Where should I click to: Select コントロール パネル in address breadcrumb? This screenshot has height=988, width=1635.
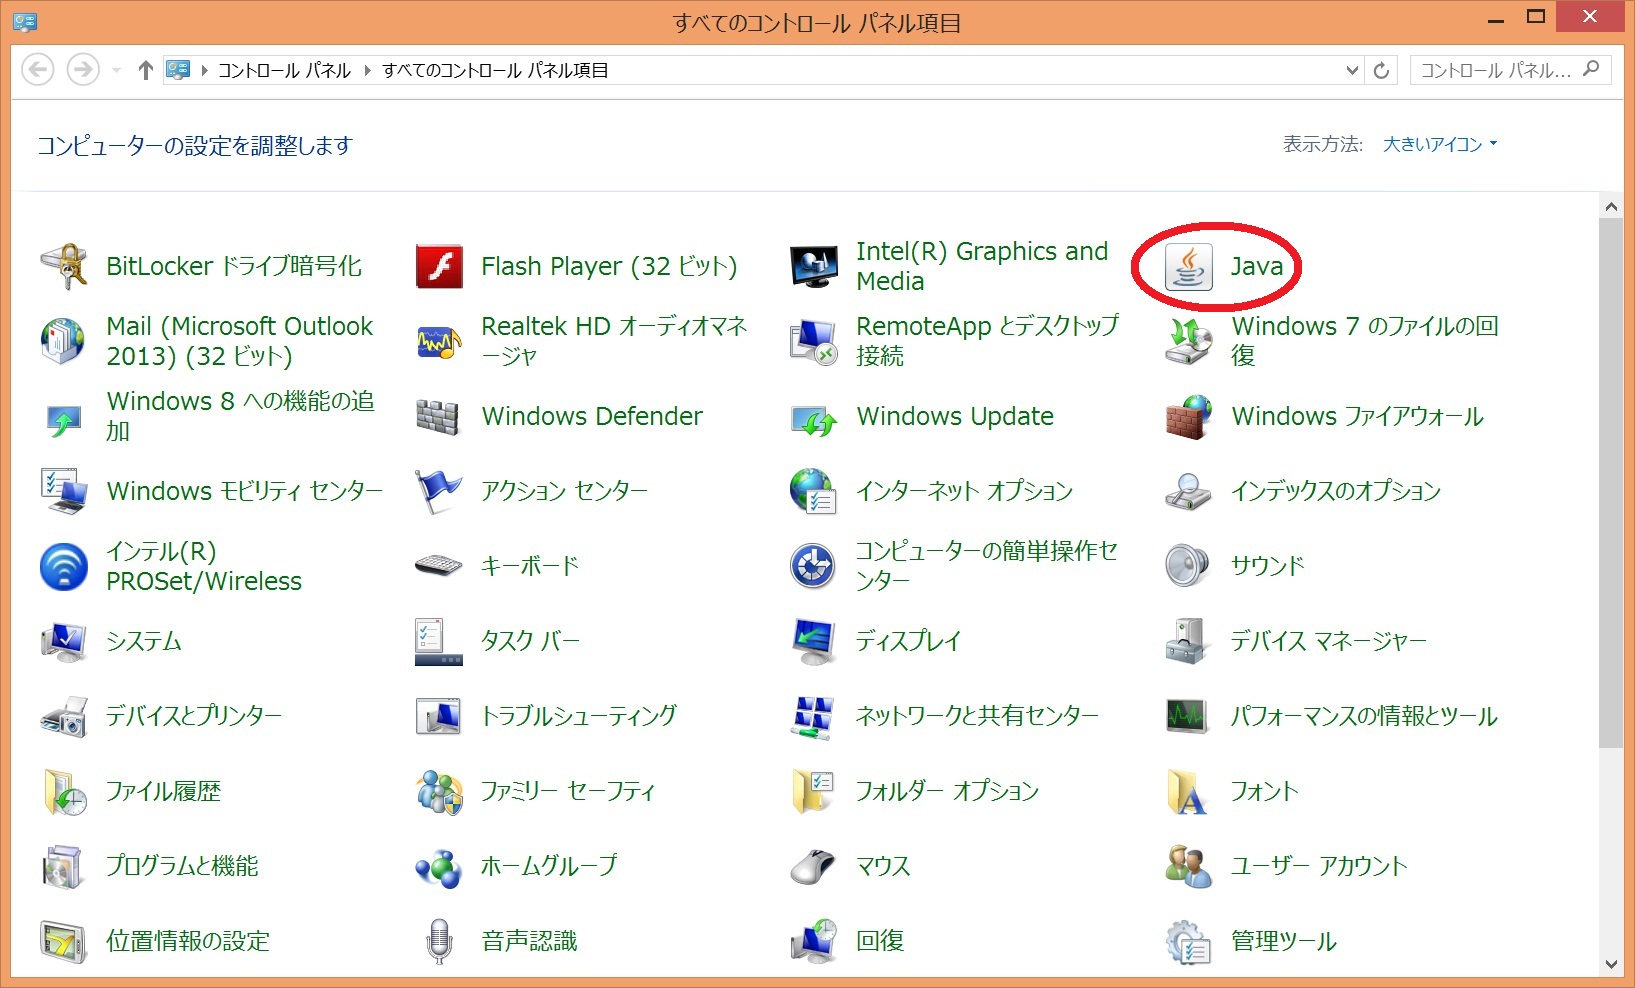284,70
